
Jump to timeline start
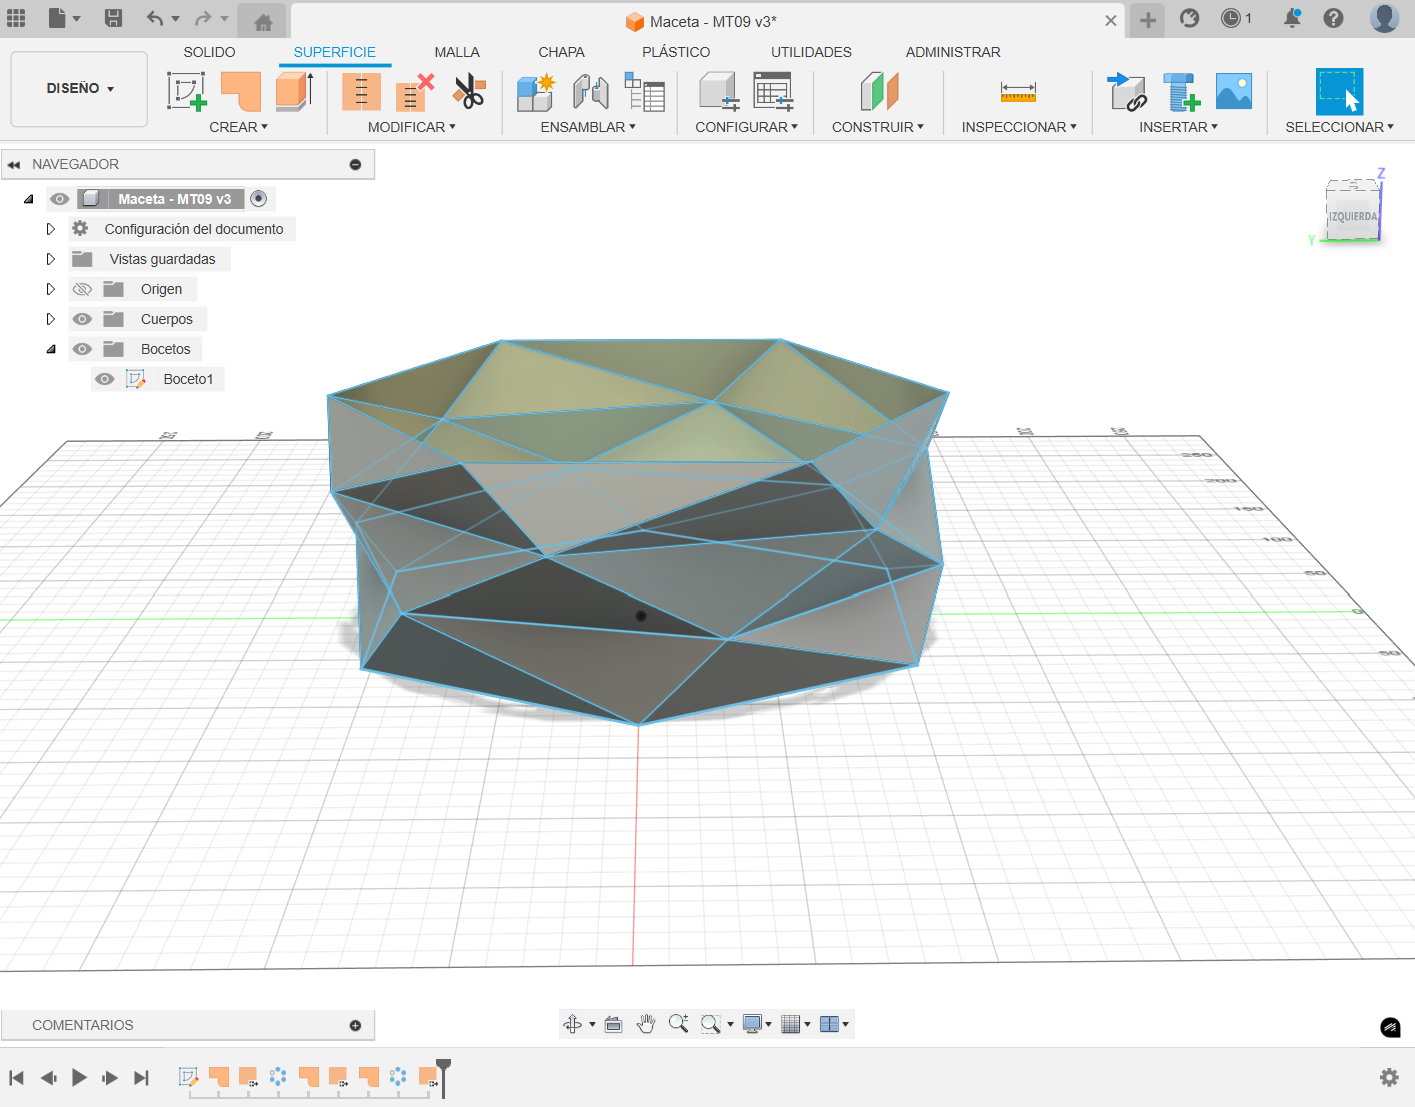click(16, 1077)
